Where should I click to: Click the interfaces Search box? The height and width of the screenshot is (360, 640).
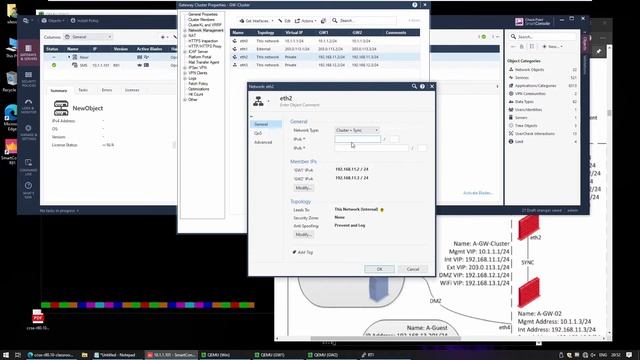363,20
